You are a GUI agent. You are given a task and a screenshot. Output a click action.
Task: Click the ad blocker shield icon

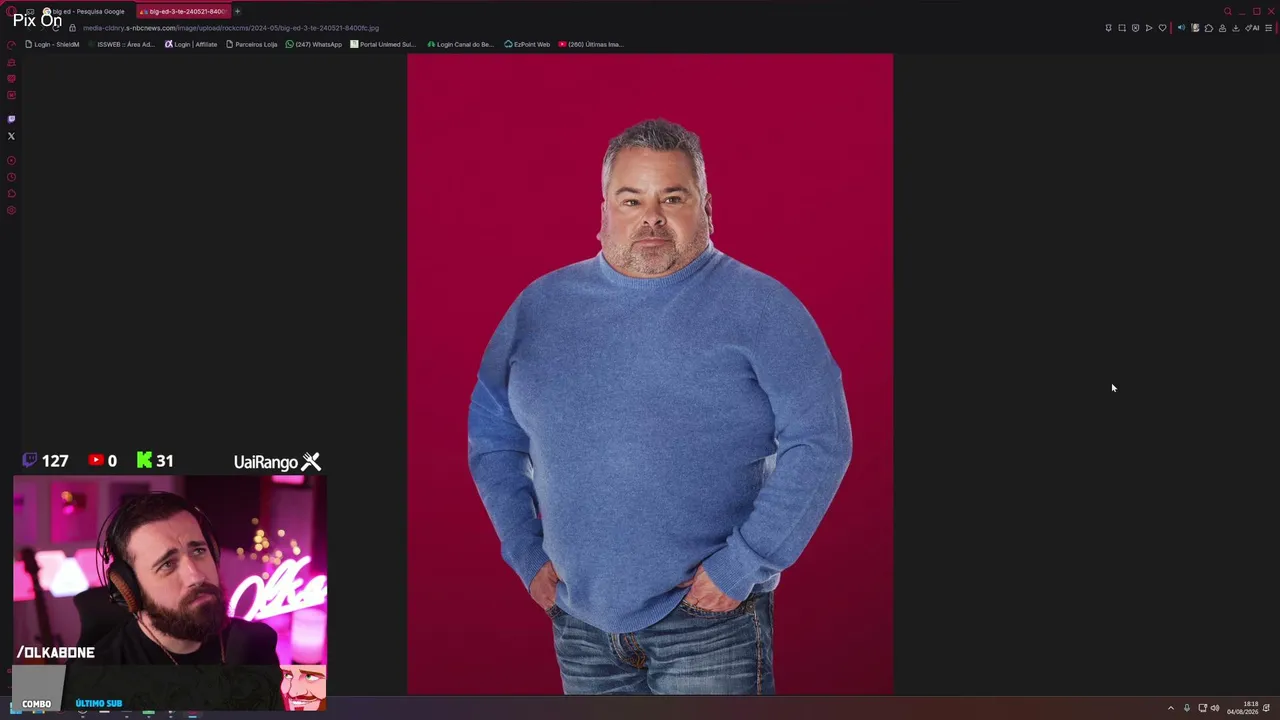1135,28
